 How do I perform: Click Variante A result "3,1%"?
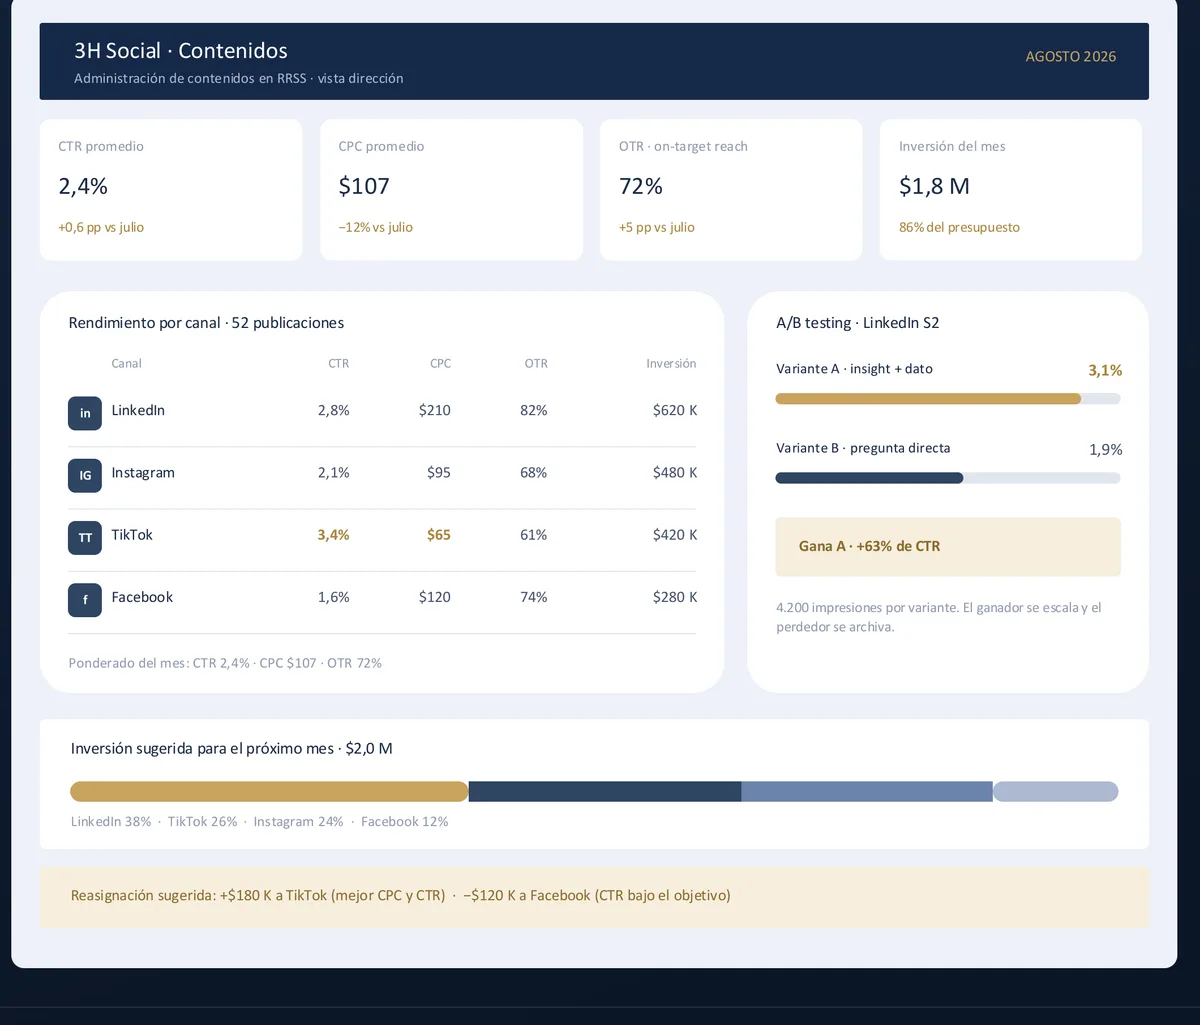click(x=1105, y=371)
